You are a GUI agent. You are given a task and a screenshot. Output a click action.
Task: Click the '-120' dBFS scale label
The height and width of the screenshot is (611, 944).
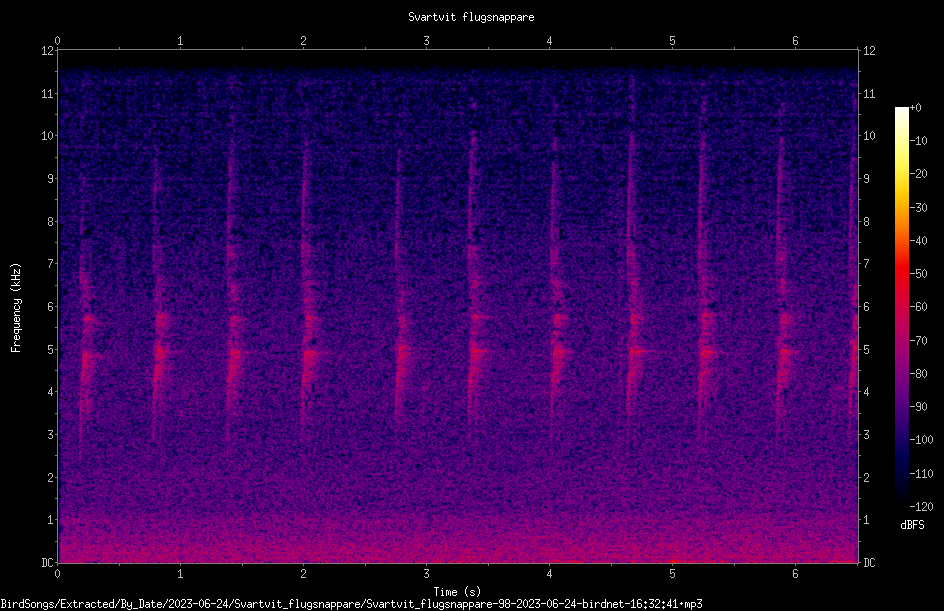(921, 506)
